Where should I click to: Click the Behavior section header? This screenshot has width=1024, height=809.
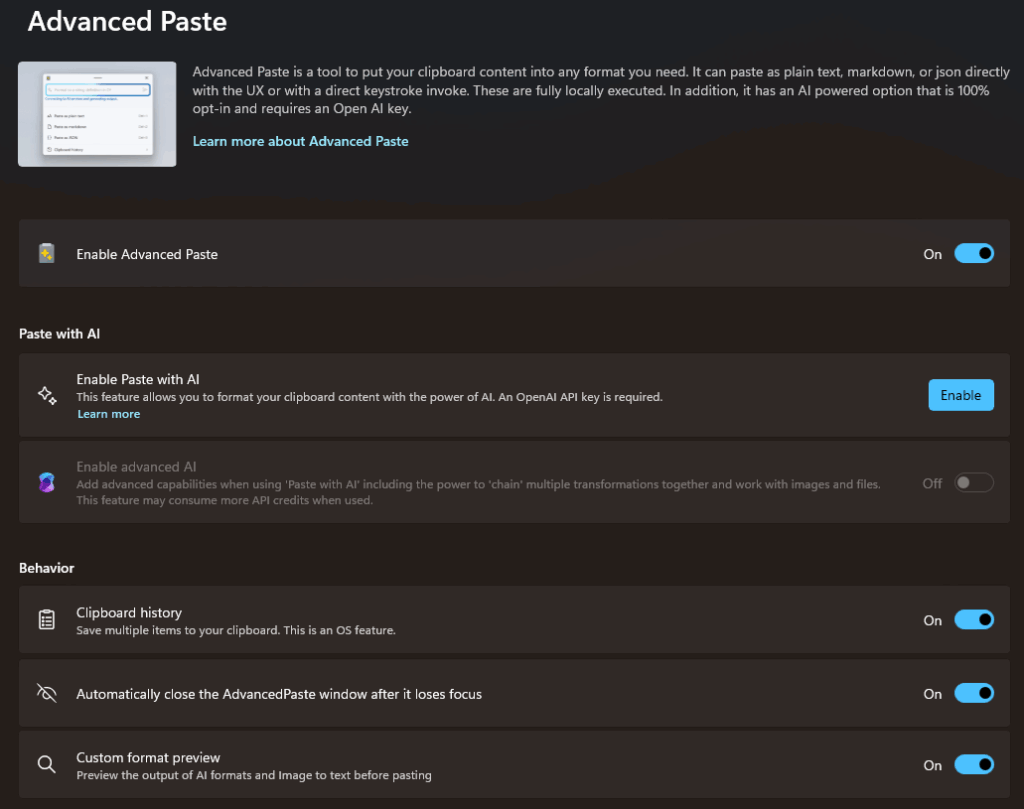coord(47,568)
